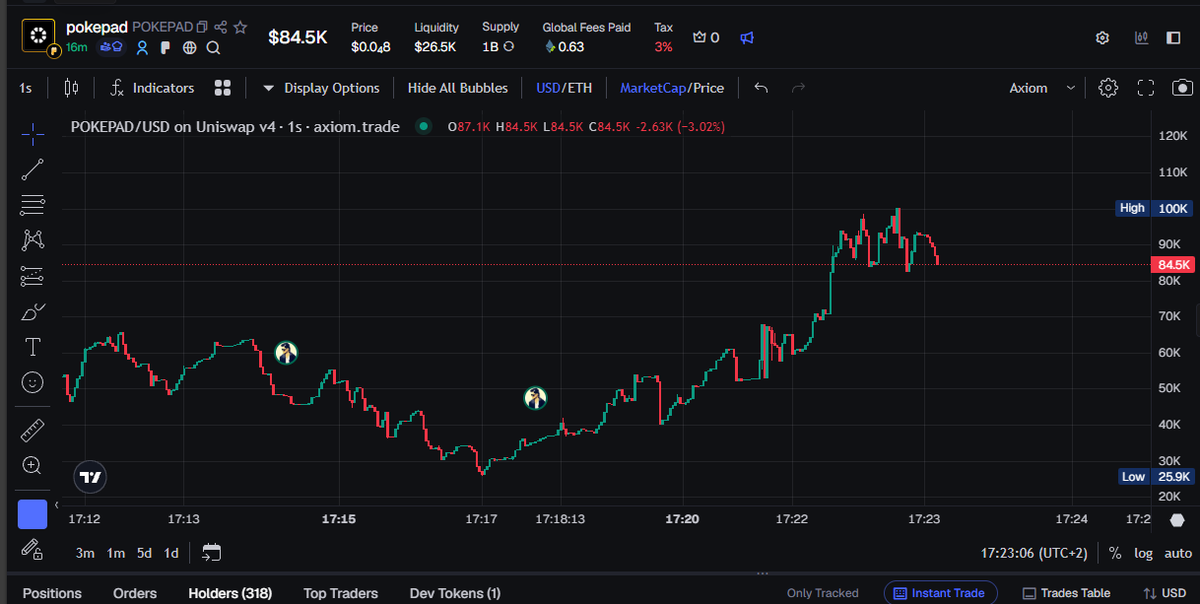This screenshot has height=604, width=1200.
Task: Toggle the Only Tracked filter
Action: pos(822,593)
